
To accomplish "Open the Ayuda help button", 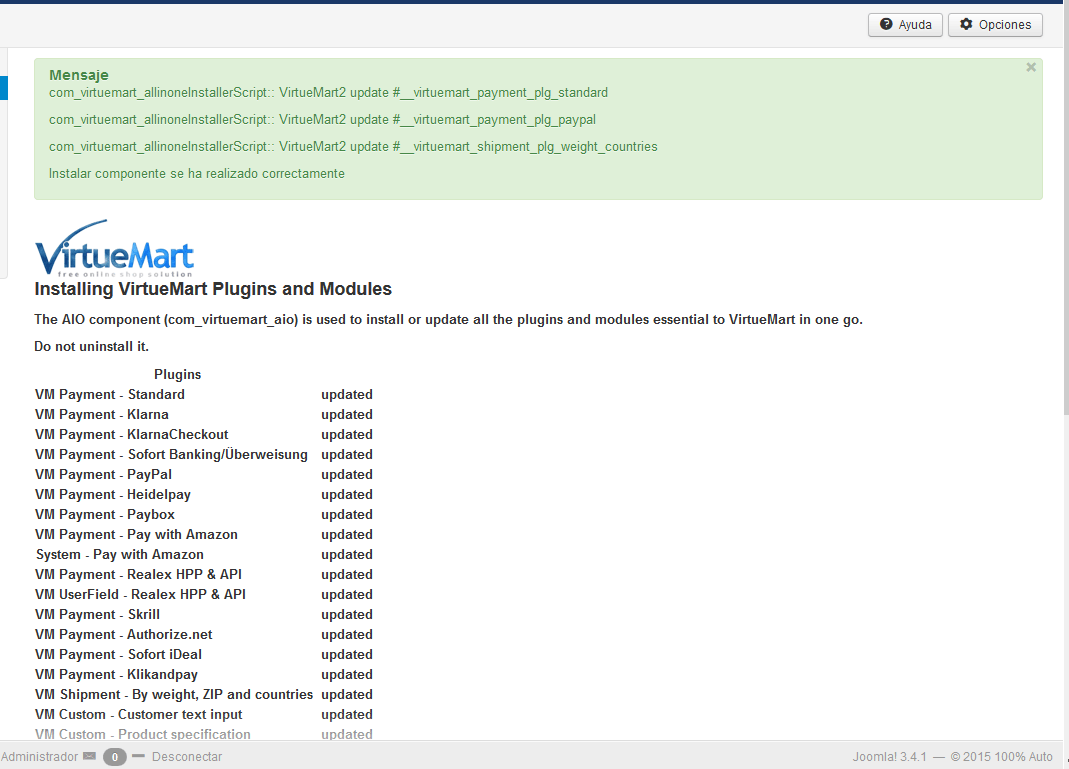I will [x=905, y=25].
